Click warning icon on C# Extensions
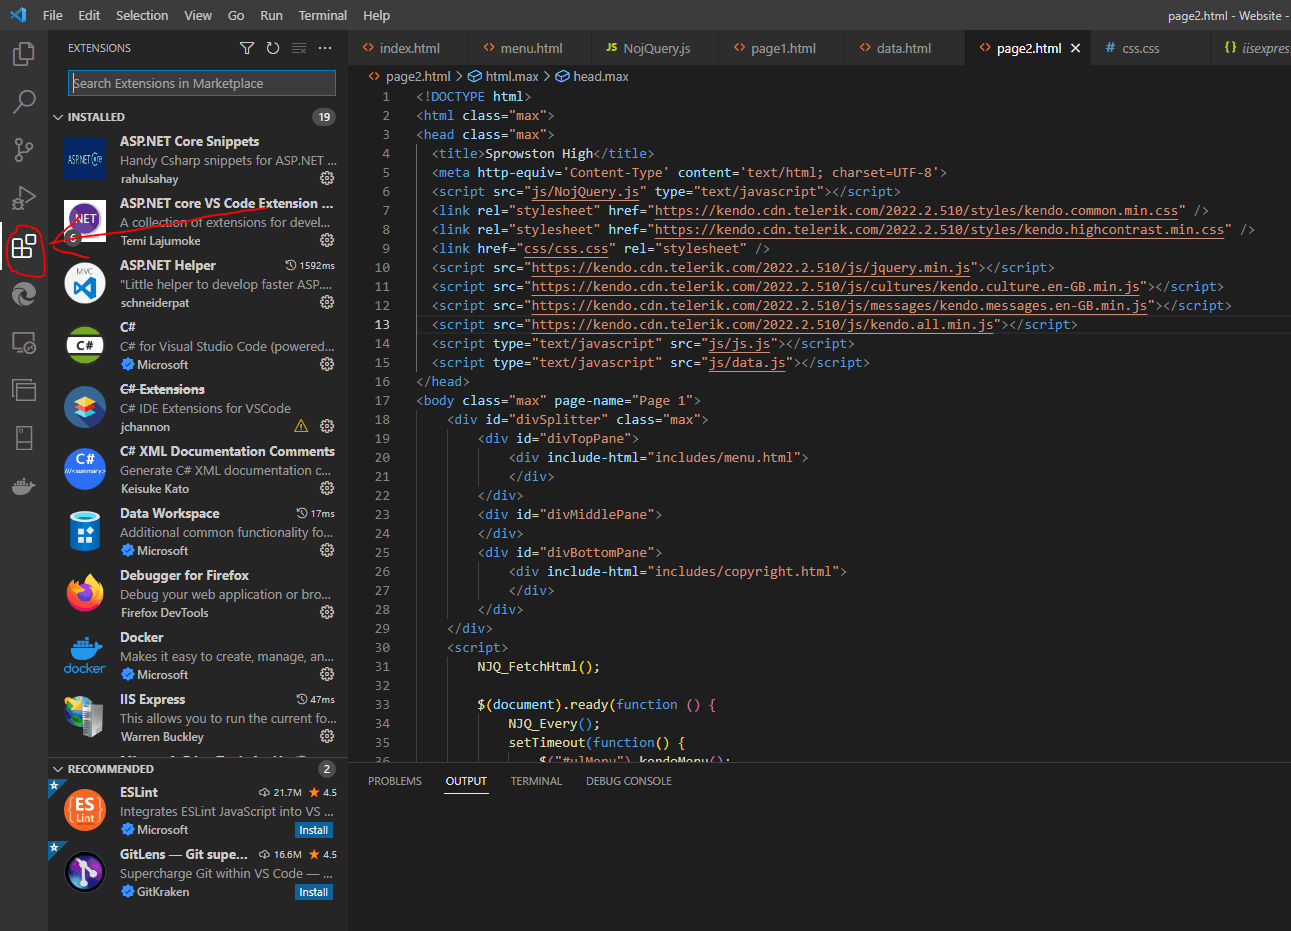Screen dimensions: 1291x931 pos(301,426)
